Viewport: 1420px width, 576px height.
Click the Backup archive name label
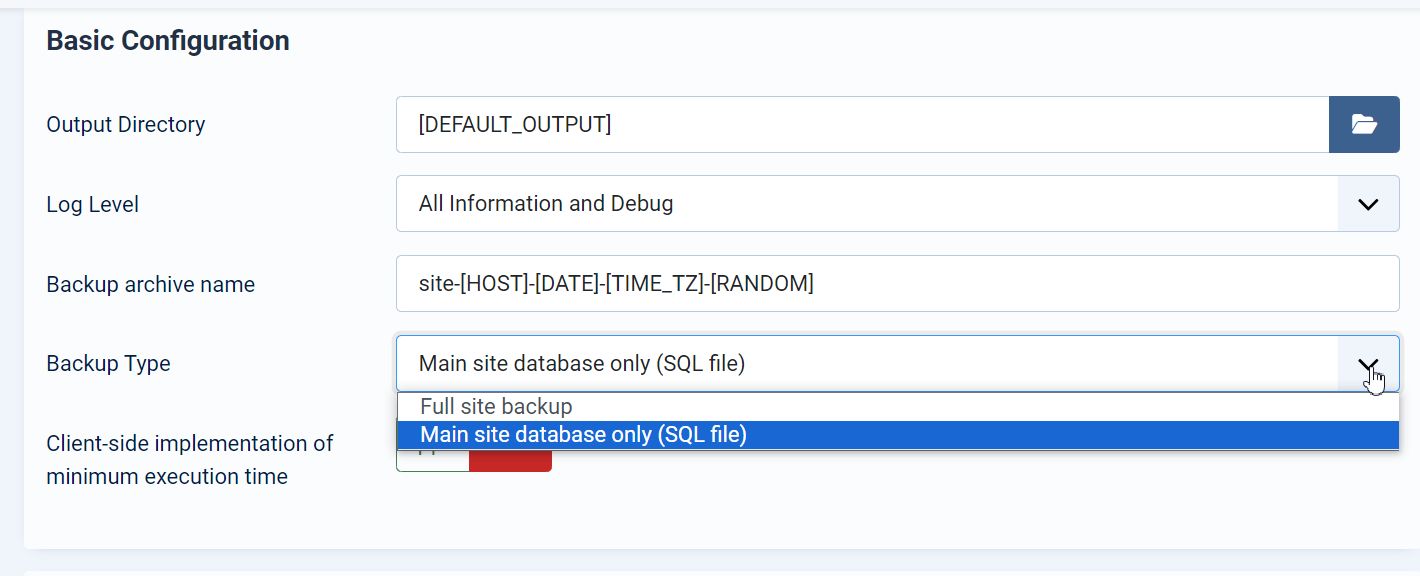[150, 284]
